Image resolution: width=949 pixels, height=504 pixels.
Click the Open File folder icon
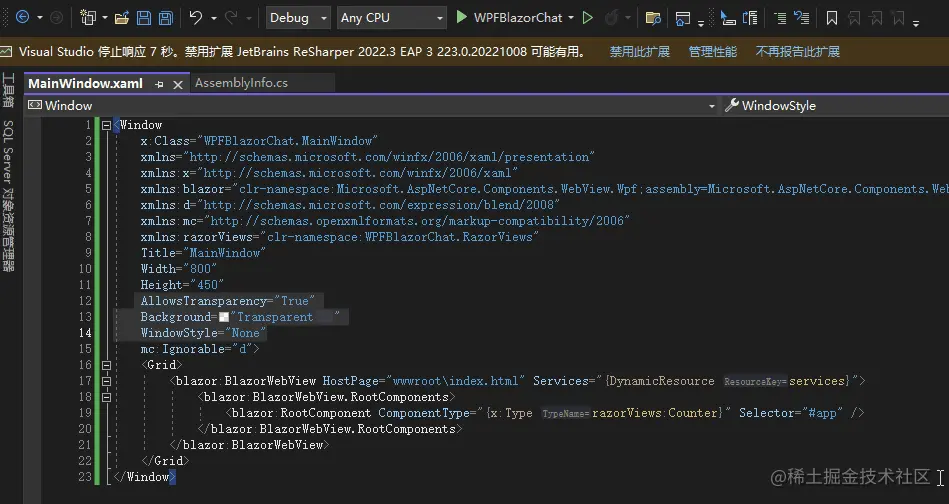click(x=122, y=18)
